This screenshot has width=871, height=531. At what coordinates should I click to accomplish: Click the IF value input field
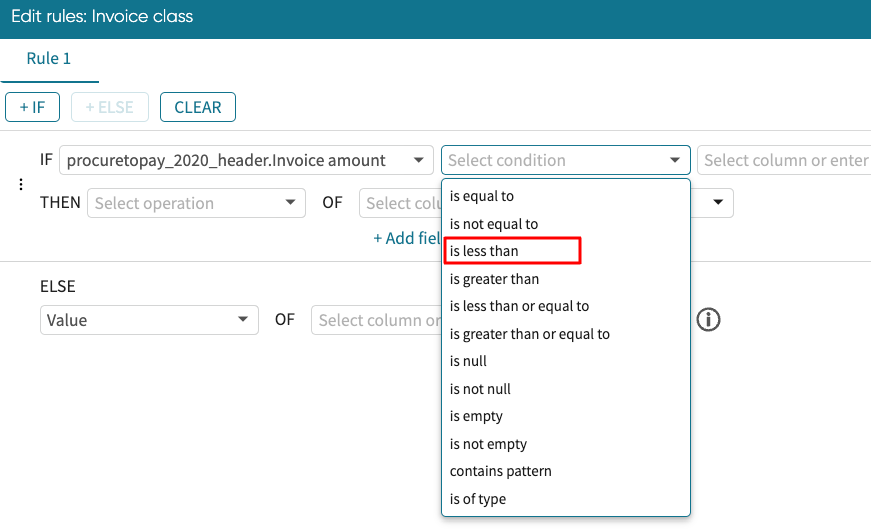pyautogui.click(x=785, y=160)
